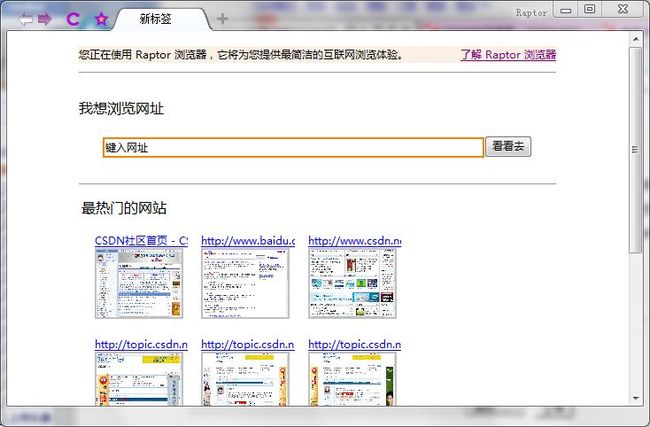Click the Raptor title text

click(x=531, y=13)
